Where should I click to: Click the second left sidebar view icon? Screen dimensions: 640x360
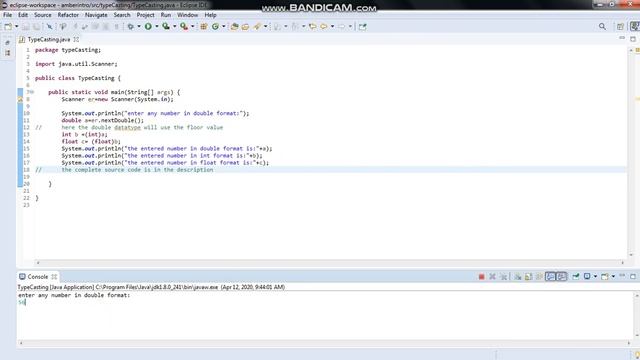point(8,53)
